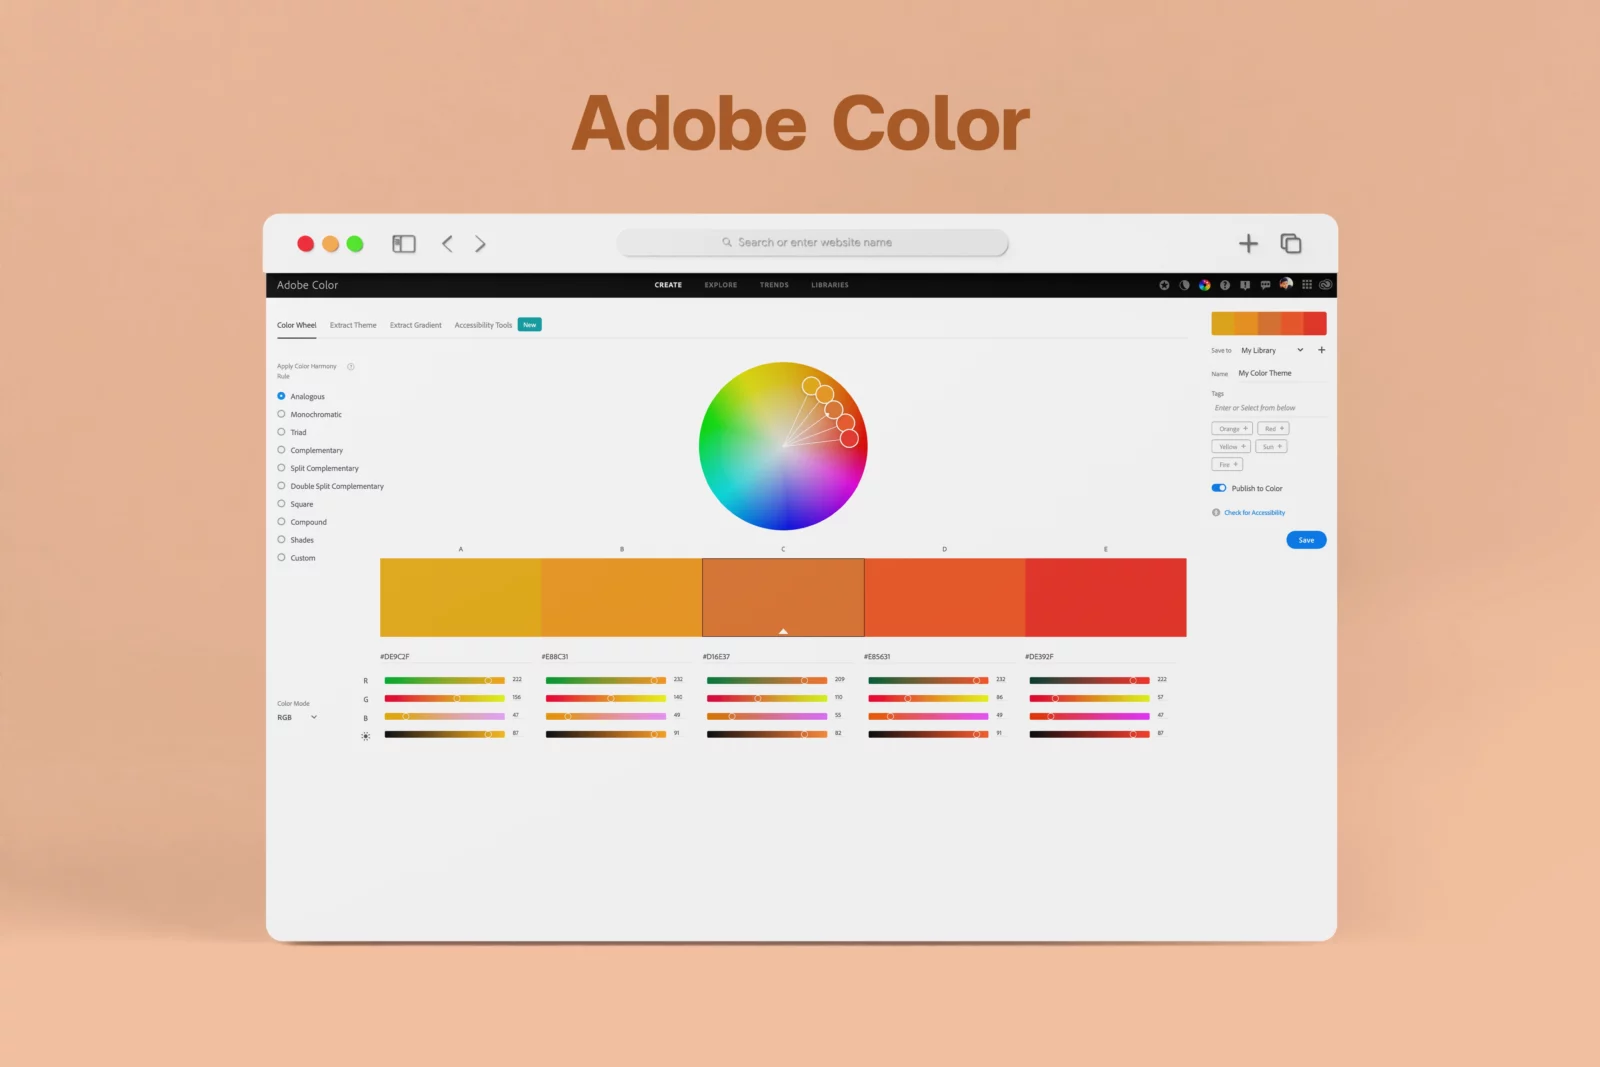1600x1067 pixels.
Task: Open the feedback exclamation icon
Action: 1245,285
